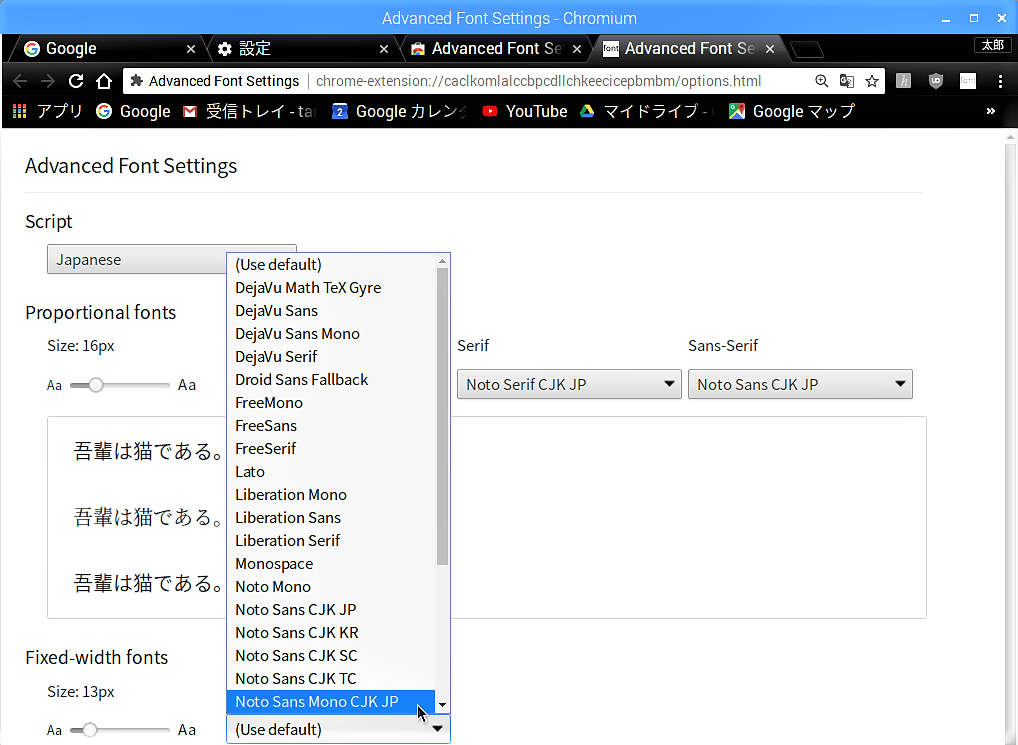Select Noto Sans Mono CJK JP option
This screenshot has width=1018, height=745.
(x=317, y=702)
